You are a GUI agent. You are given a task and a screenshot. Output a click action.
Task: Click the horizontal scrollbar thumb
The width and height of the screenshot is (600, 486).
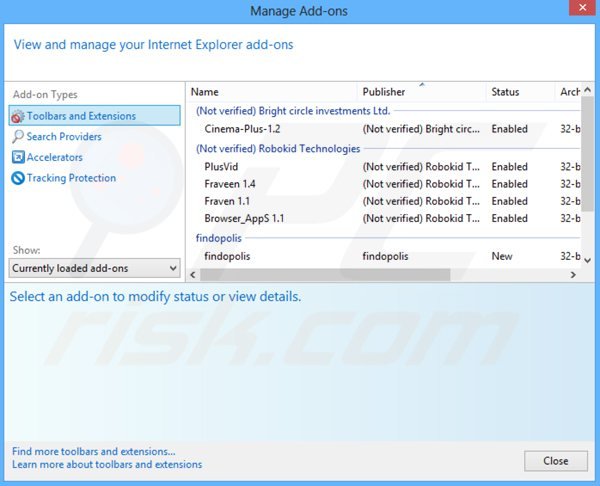tap(325, 275)
